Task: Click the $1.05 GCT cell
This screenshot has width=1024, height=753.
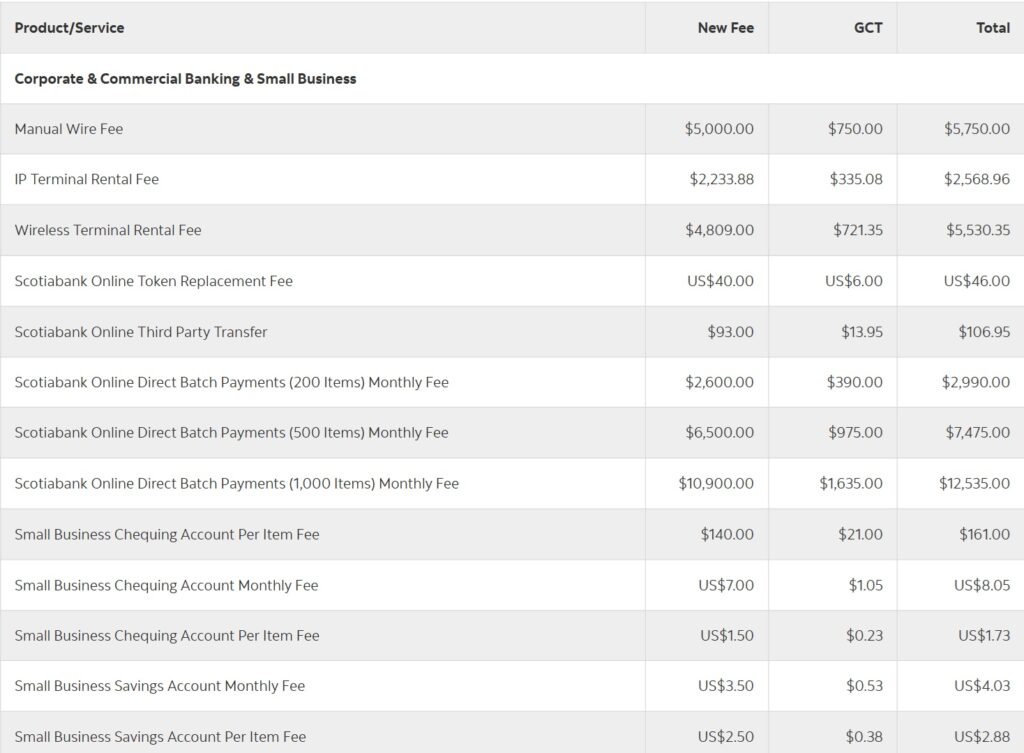Action: click(865, 585)
